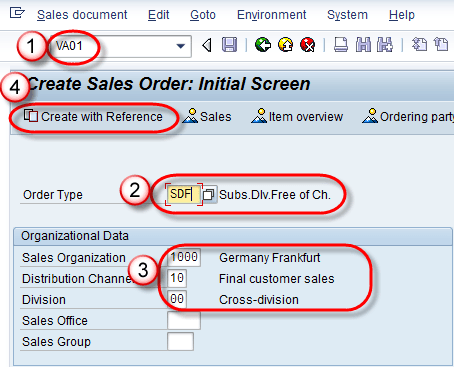The image size is (454, 367).
Task: Click the Find binoculars icon
Action: 363,45
